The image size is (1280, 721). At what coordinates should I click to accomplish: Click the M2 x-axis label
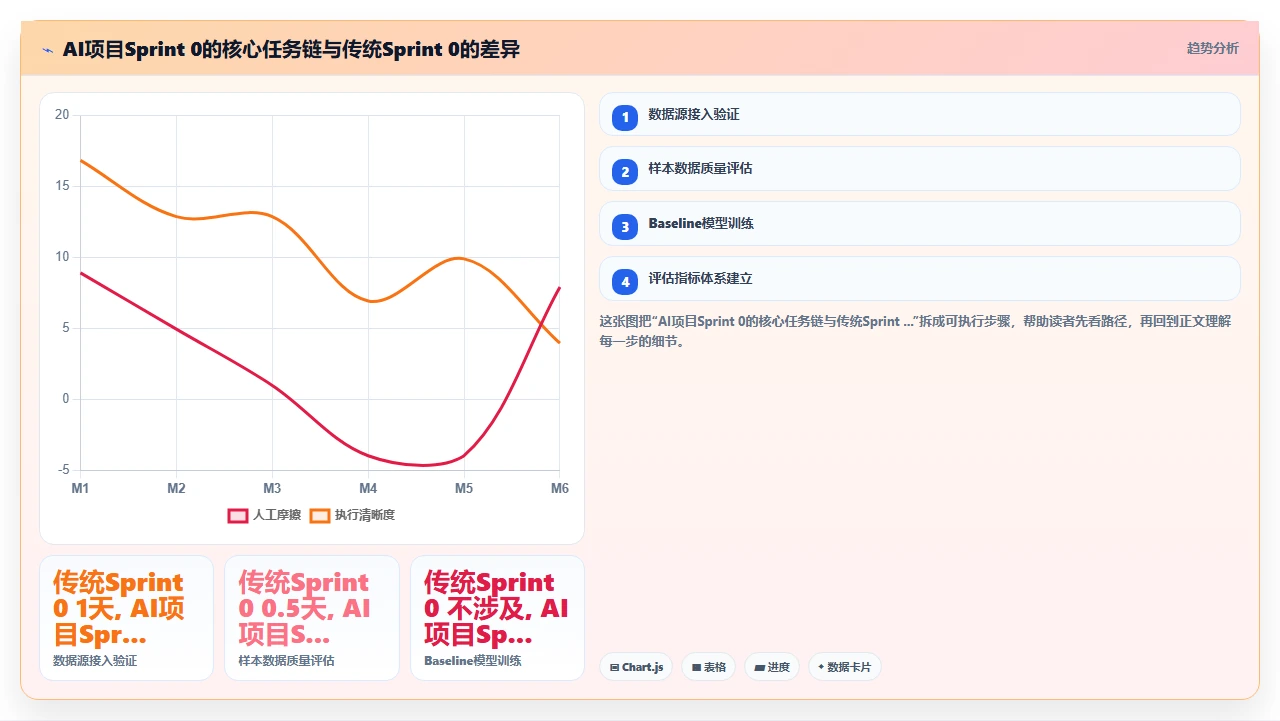tap(176, 488)
